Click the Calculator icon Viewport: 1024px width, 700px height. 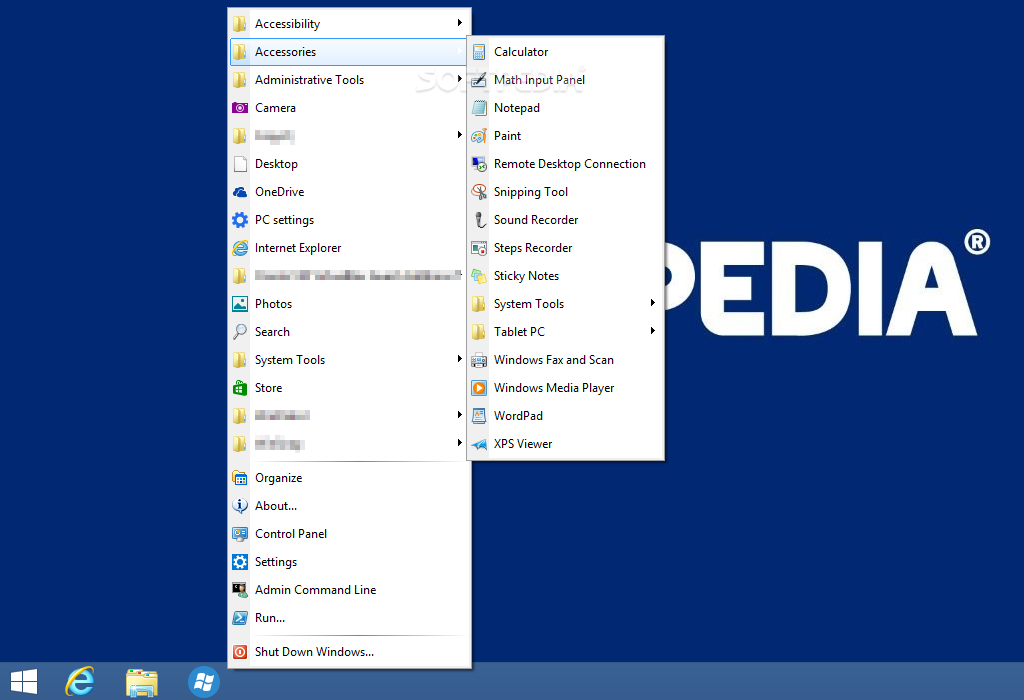tap(479, 52)
